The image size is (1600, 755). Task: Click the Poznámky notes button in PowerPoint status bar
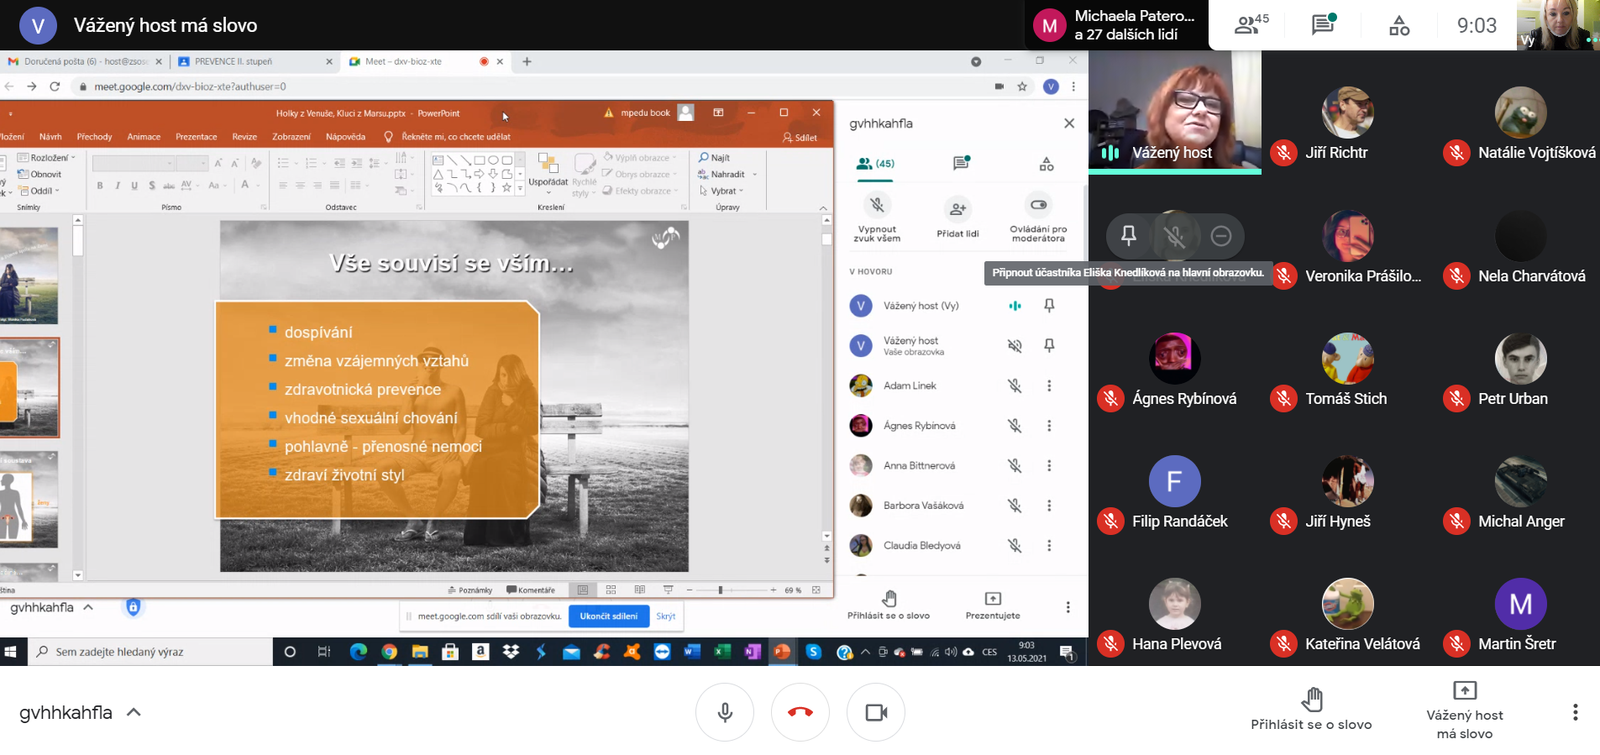[470, 590]
